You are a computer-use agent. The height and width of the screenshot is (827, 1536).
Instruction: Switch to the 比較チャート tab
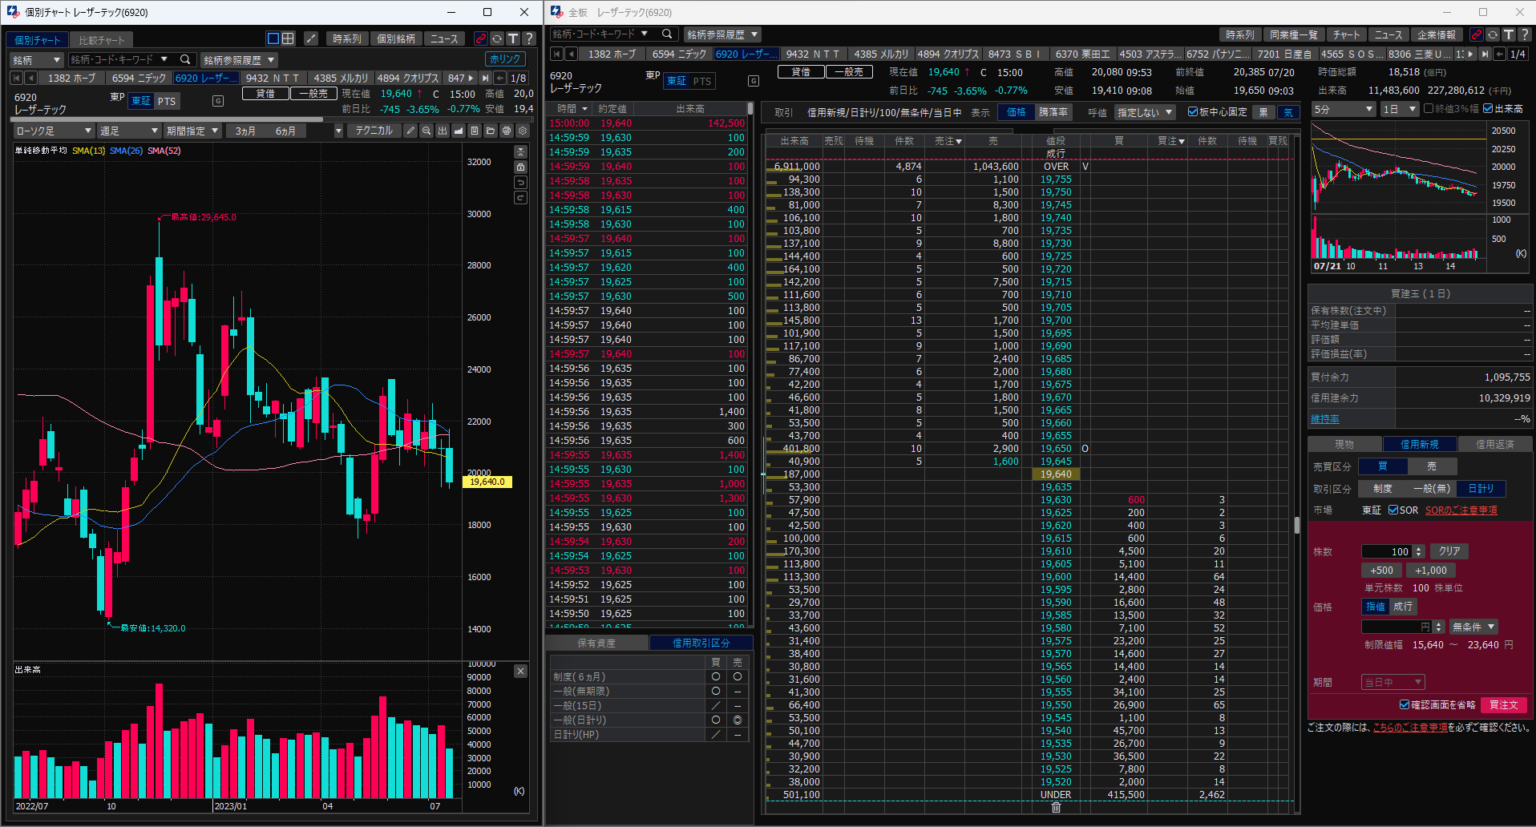pyautogui.click(x=102, y=40)
